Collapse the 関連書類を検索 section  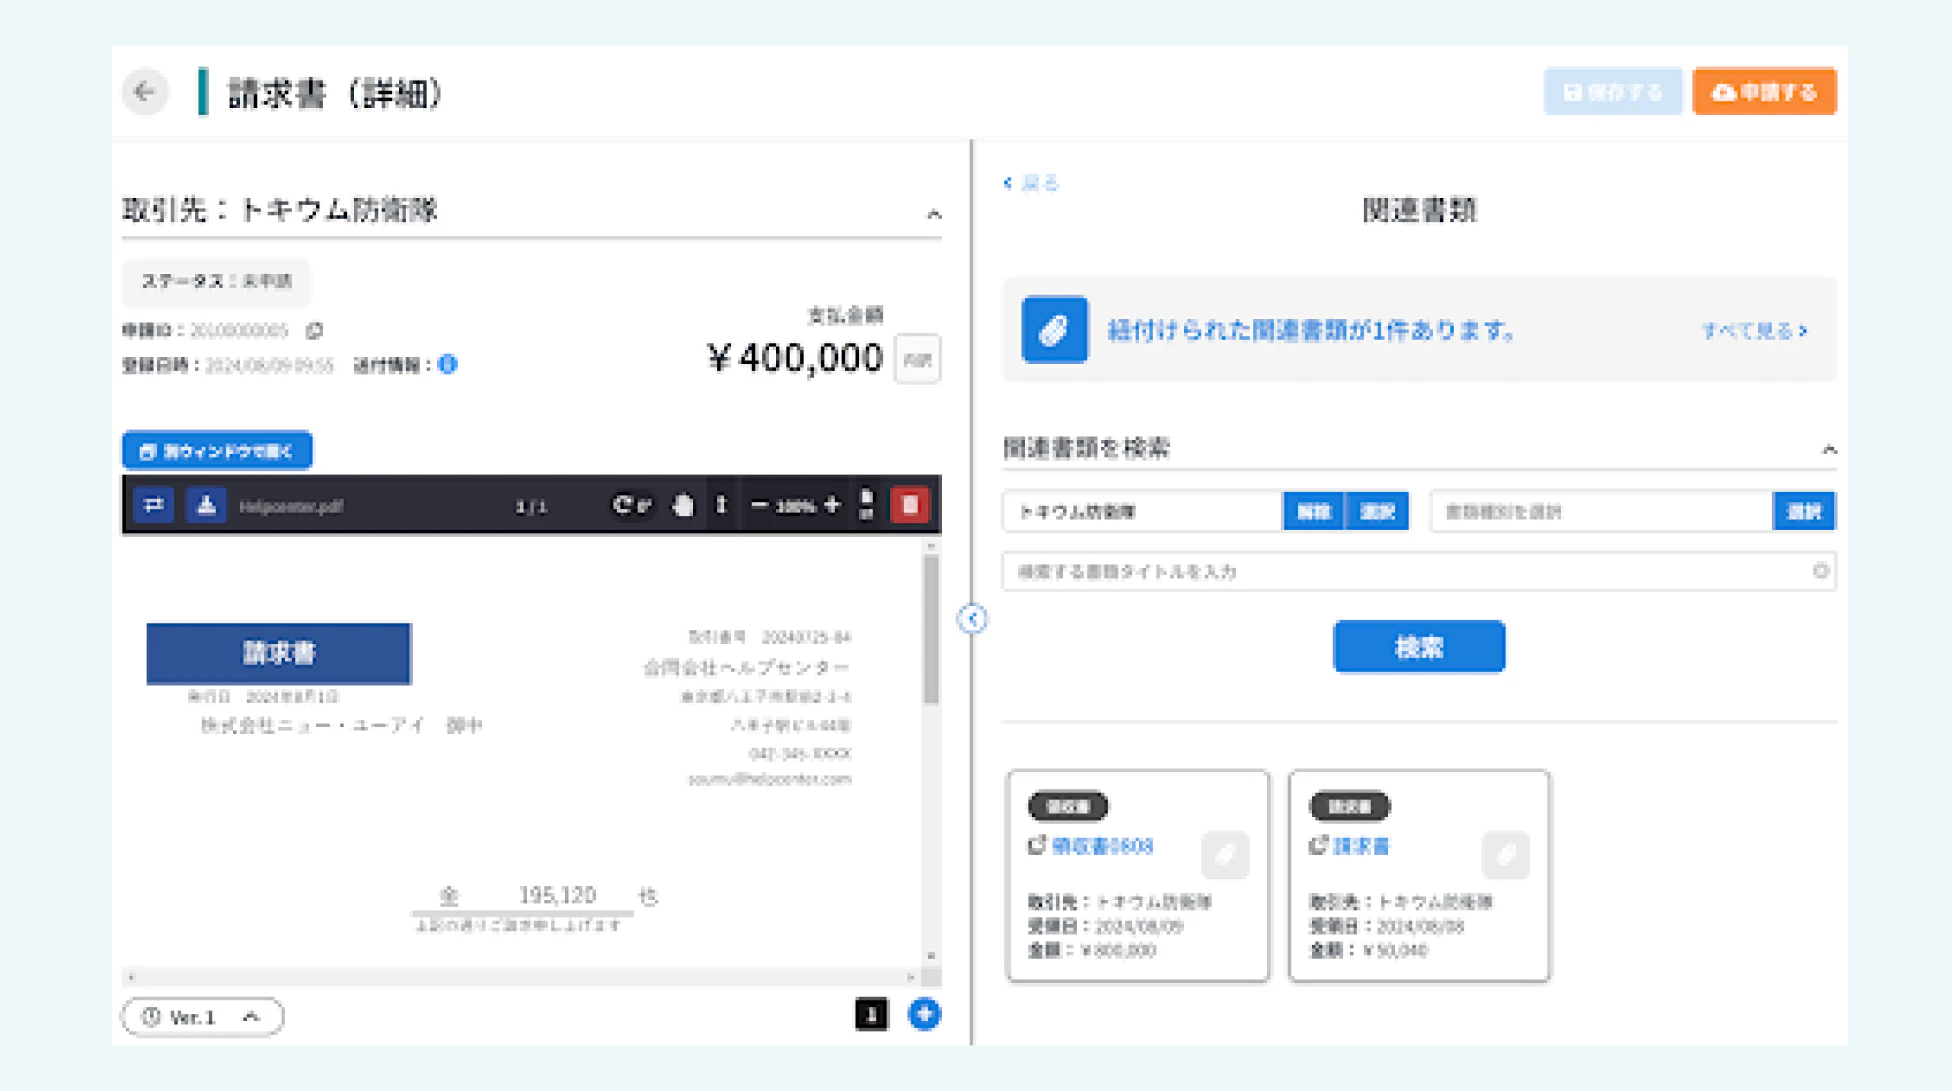(1828, 449)
